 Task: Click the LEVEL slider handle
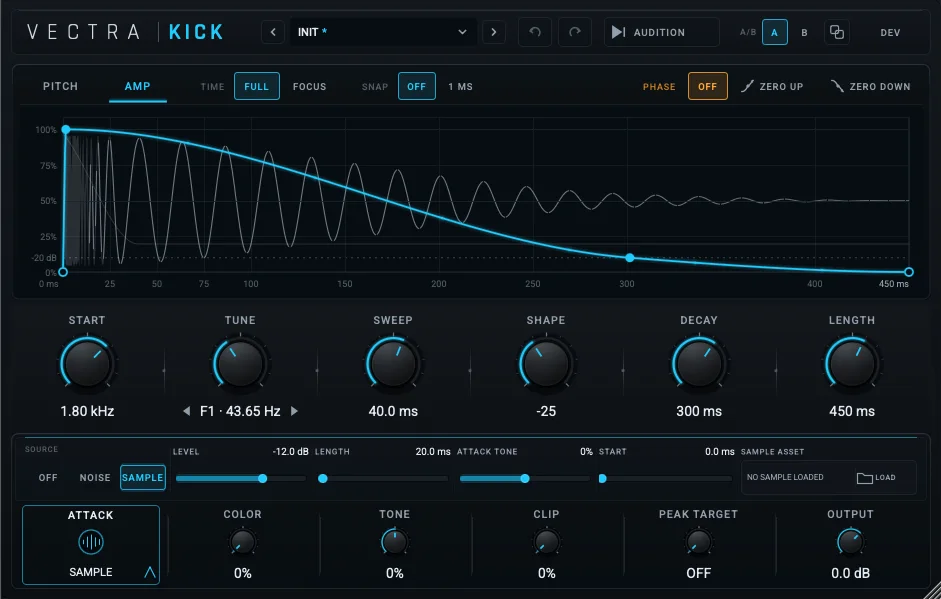(262, 478)
